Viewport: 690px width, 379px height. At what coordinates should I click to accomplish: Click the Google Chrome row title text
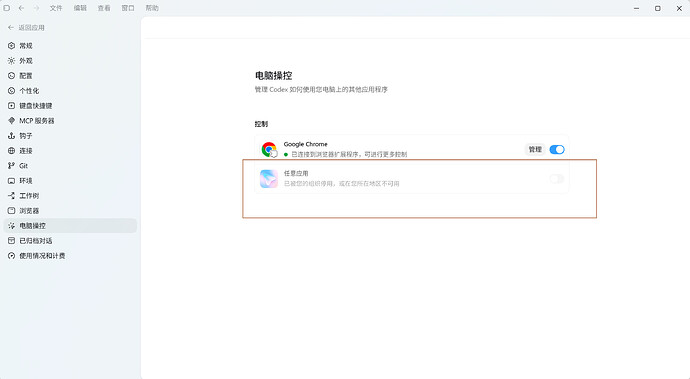[305, 144]
